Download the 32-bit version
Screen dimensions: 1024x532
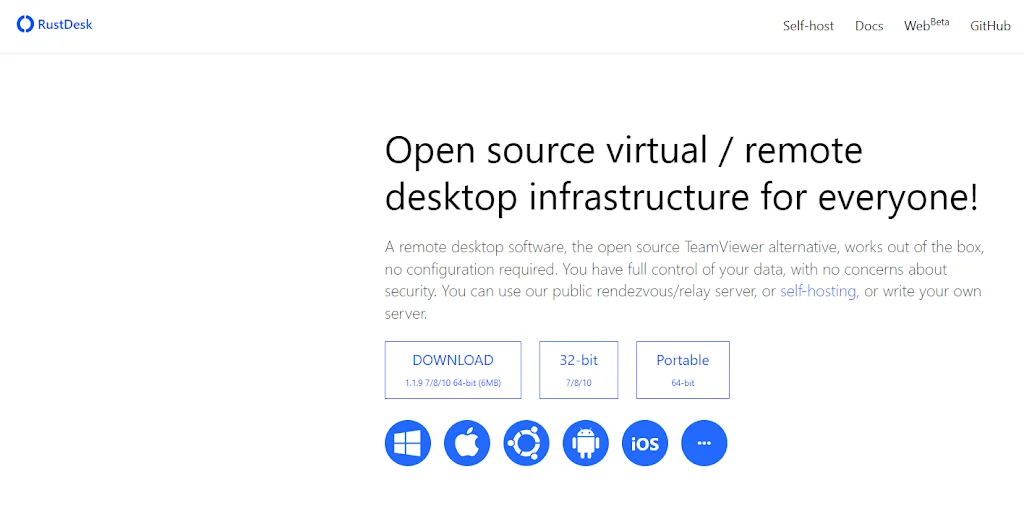tap(579, 369)
